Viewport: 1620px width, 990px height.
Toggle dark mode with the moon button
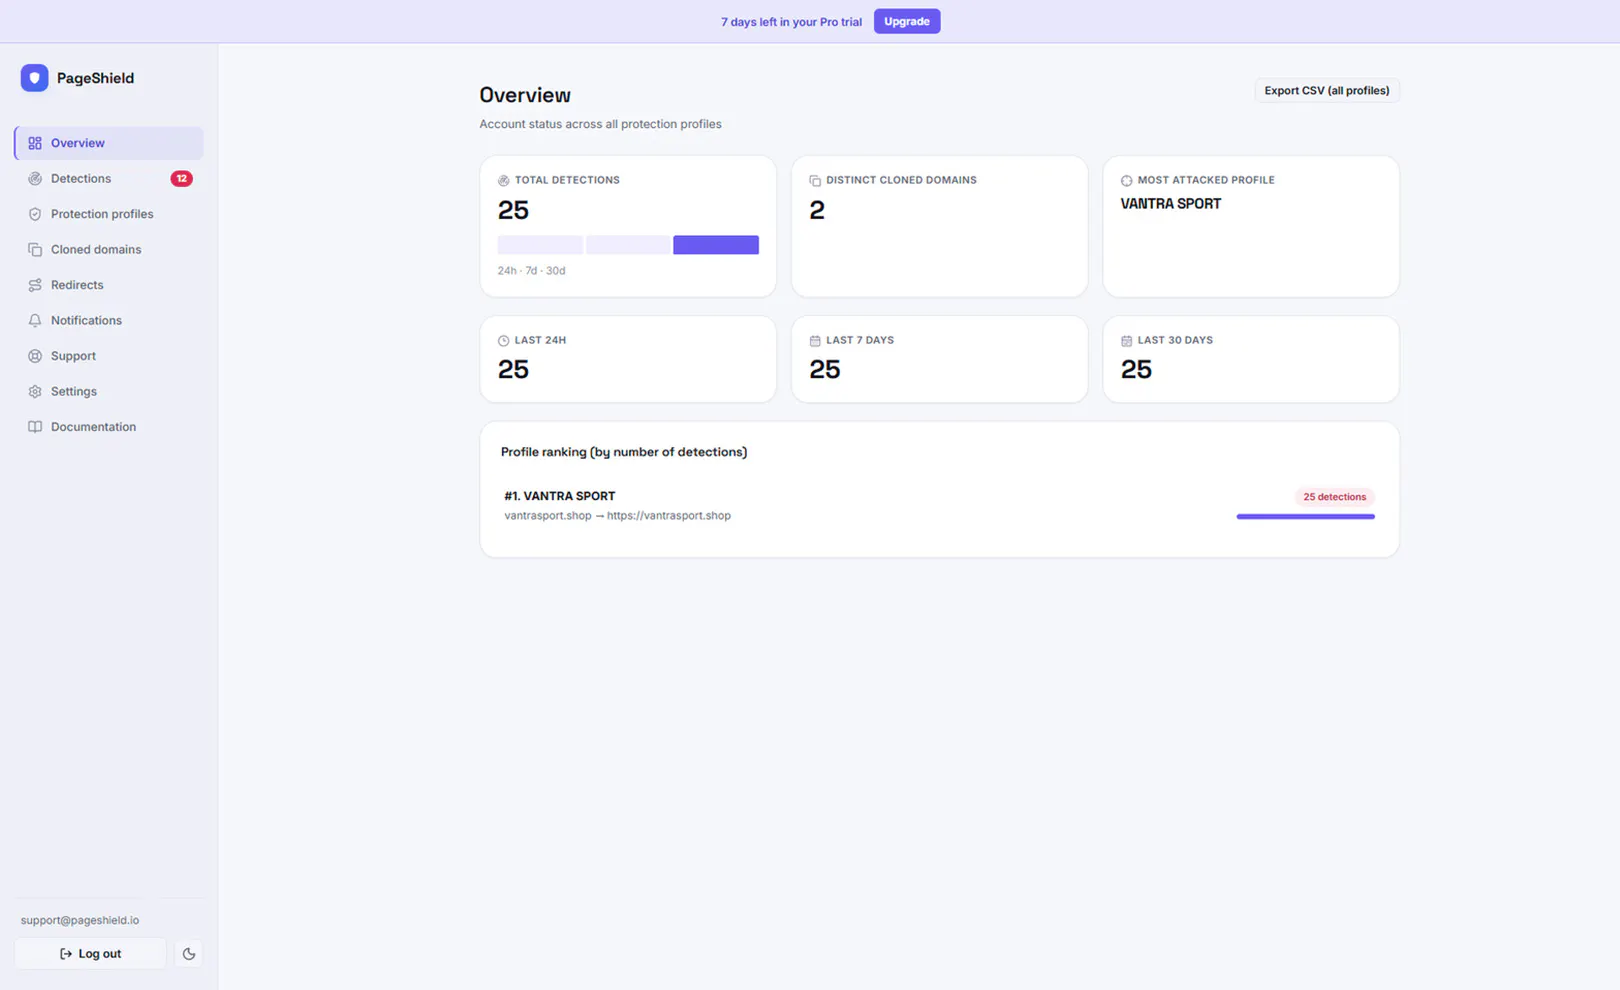pyautogui.click(x=189, y=954)
